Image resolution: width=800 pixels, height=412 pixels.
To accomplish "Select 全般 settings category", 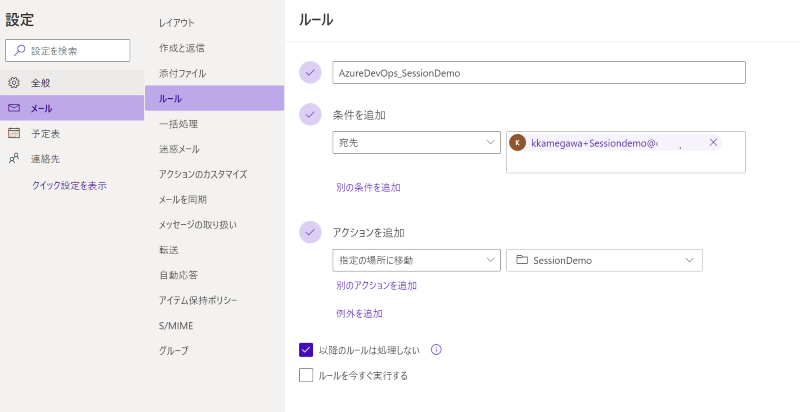I will (72, 83).
